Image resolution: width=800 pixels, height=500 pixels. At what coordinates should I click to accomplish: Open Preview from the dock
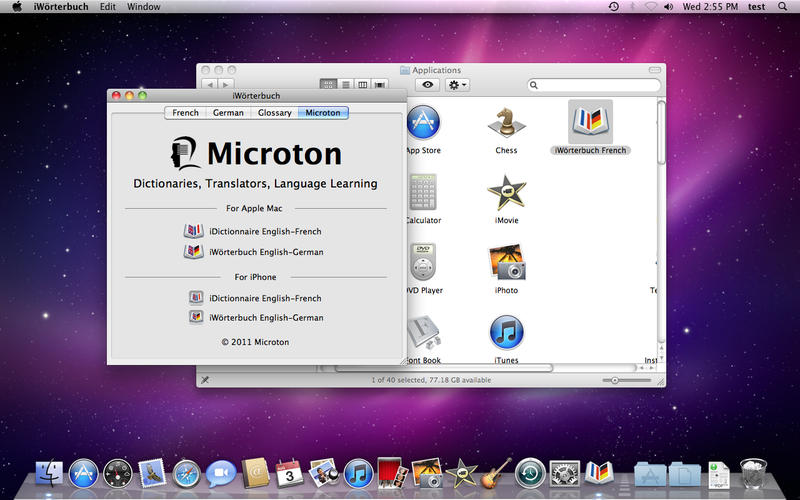click(x=324, y=472)
